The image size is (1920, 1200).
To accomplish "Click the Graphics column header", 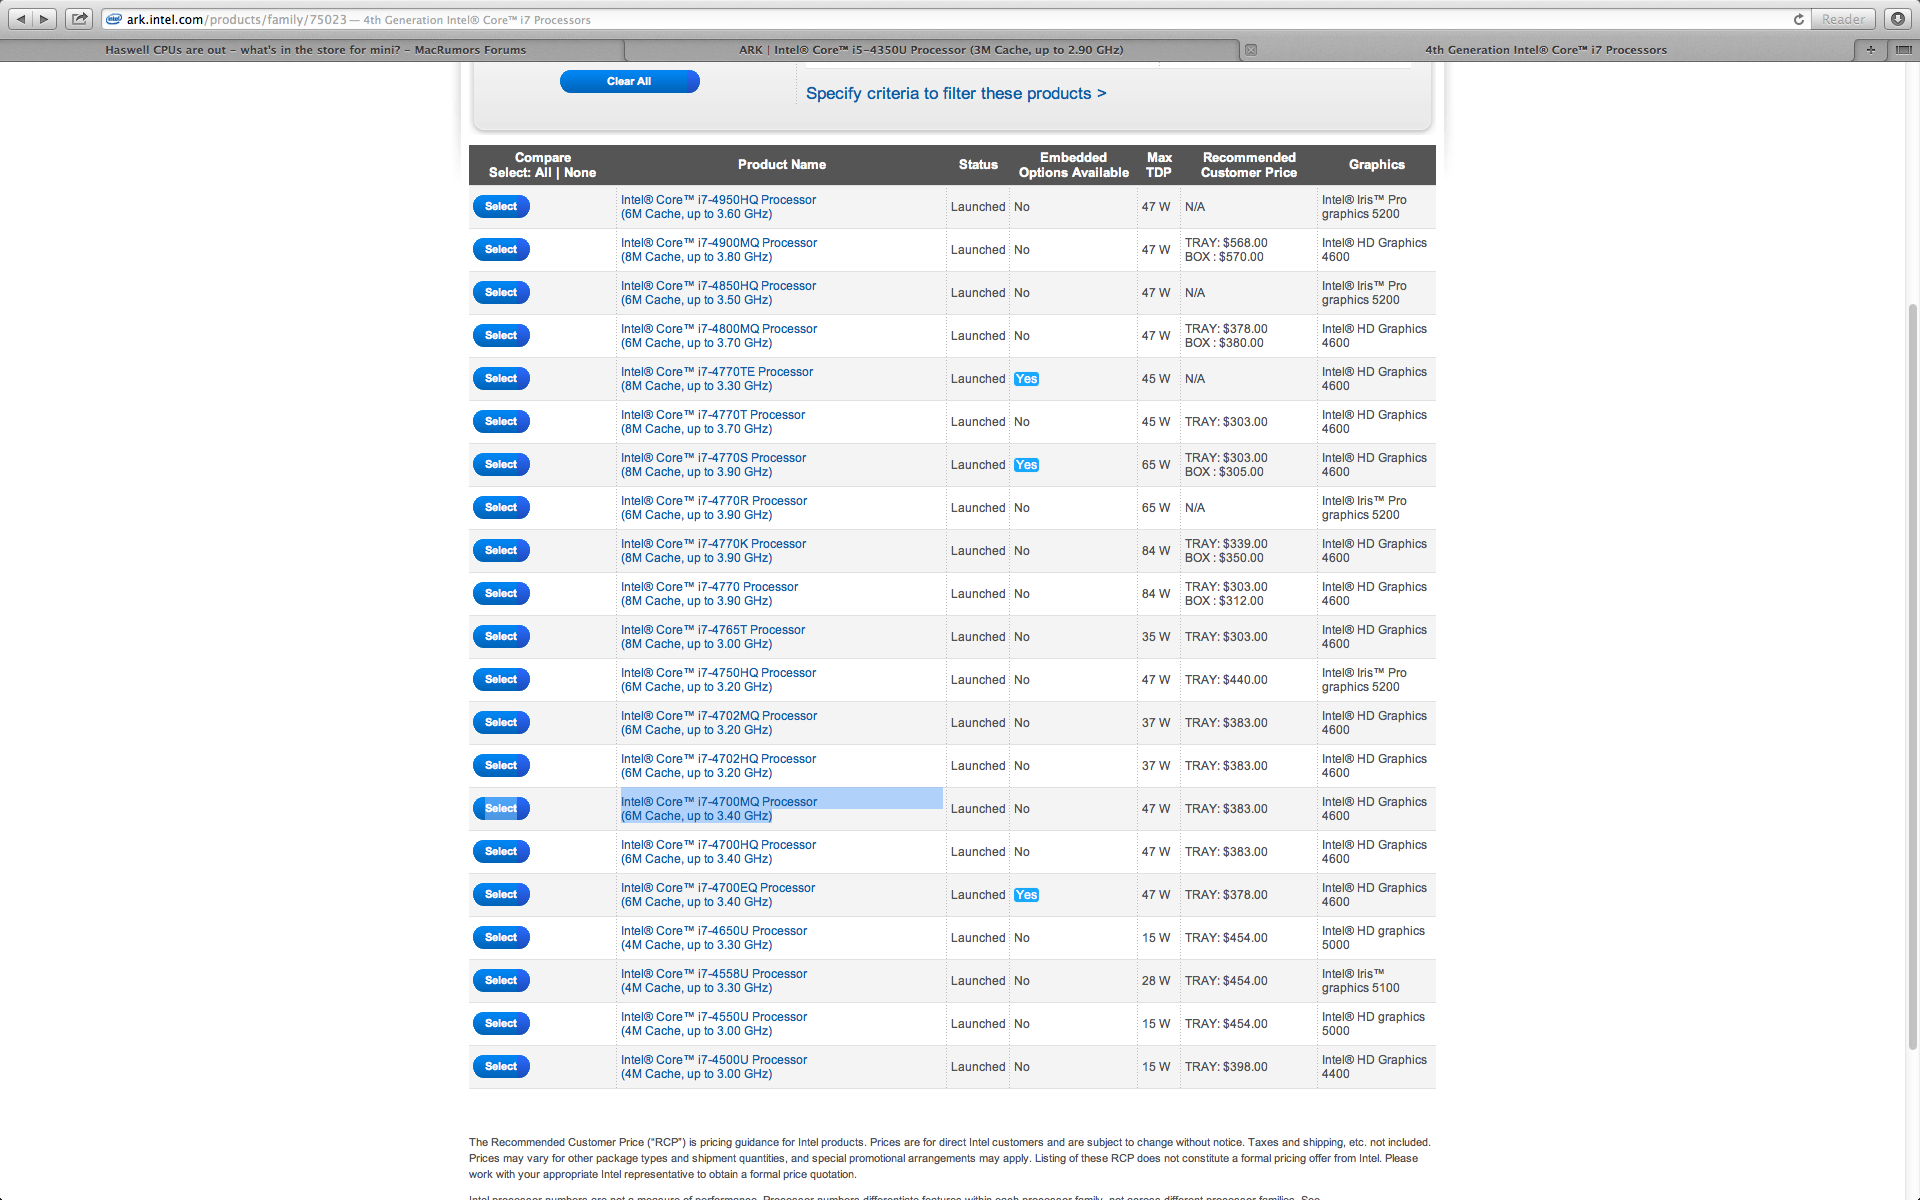I will coord(1376,165).
